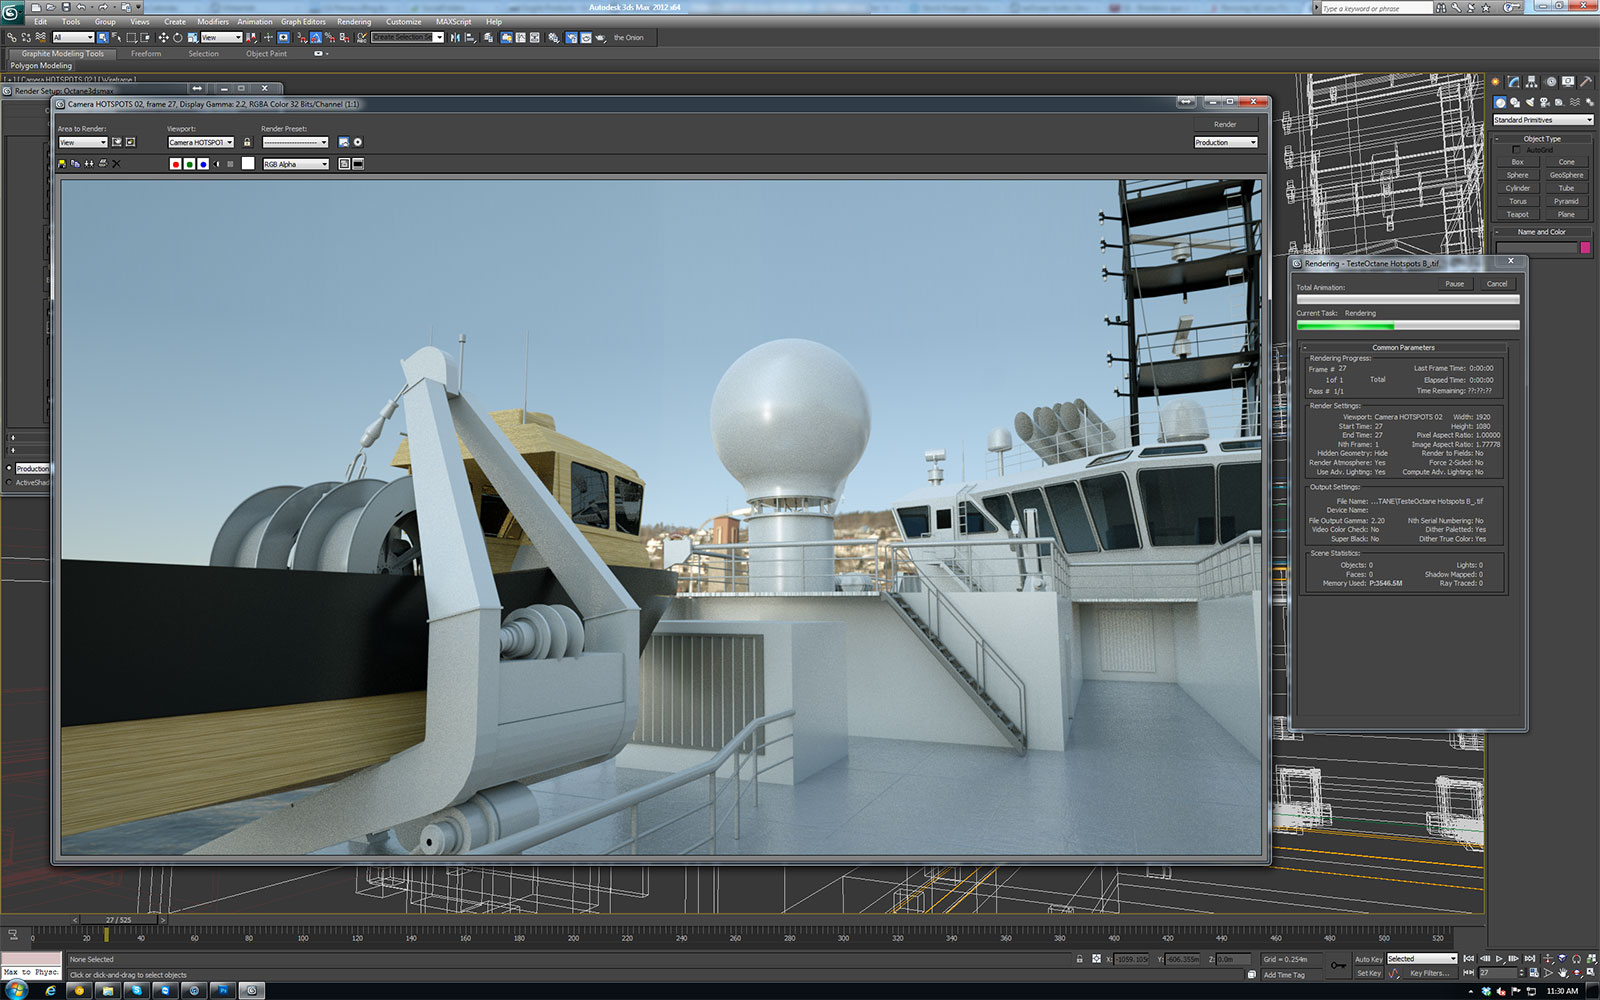Image resolution: width=1600 pixels, height=1000 pixels.
Task: Expand the Area to Render dropdown
Action: pyautogui.click(x=82, y=143)
